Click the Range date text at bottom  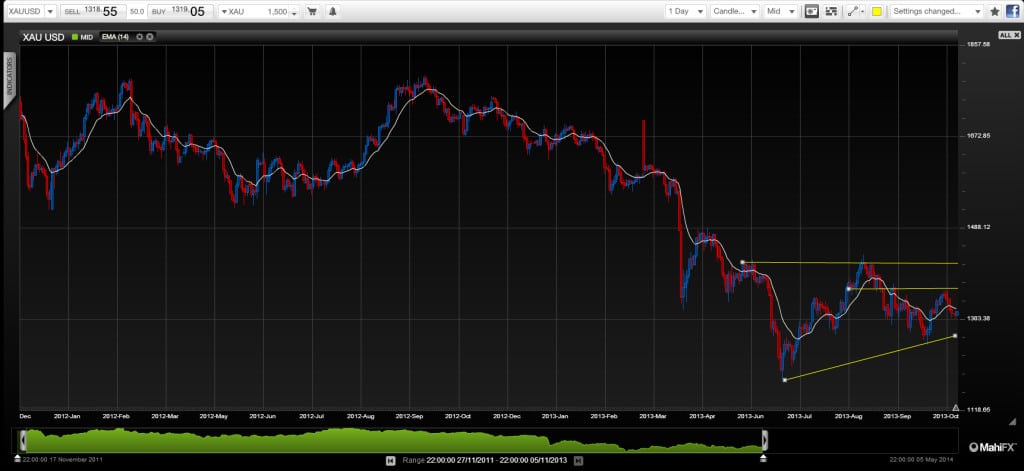pos(485,461)
